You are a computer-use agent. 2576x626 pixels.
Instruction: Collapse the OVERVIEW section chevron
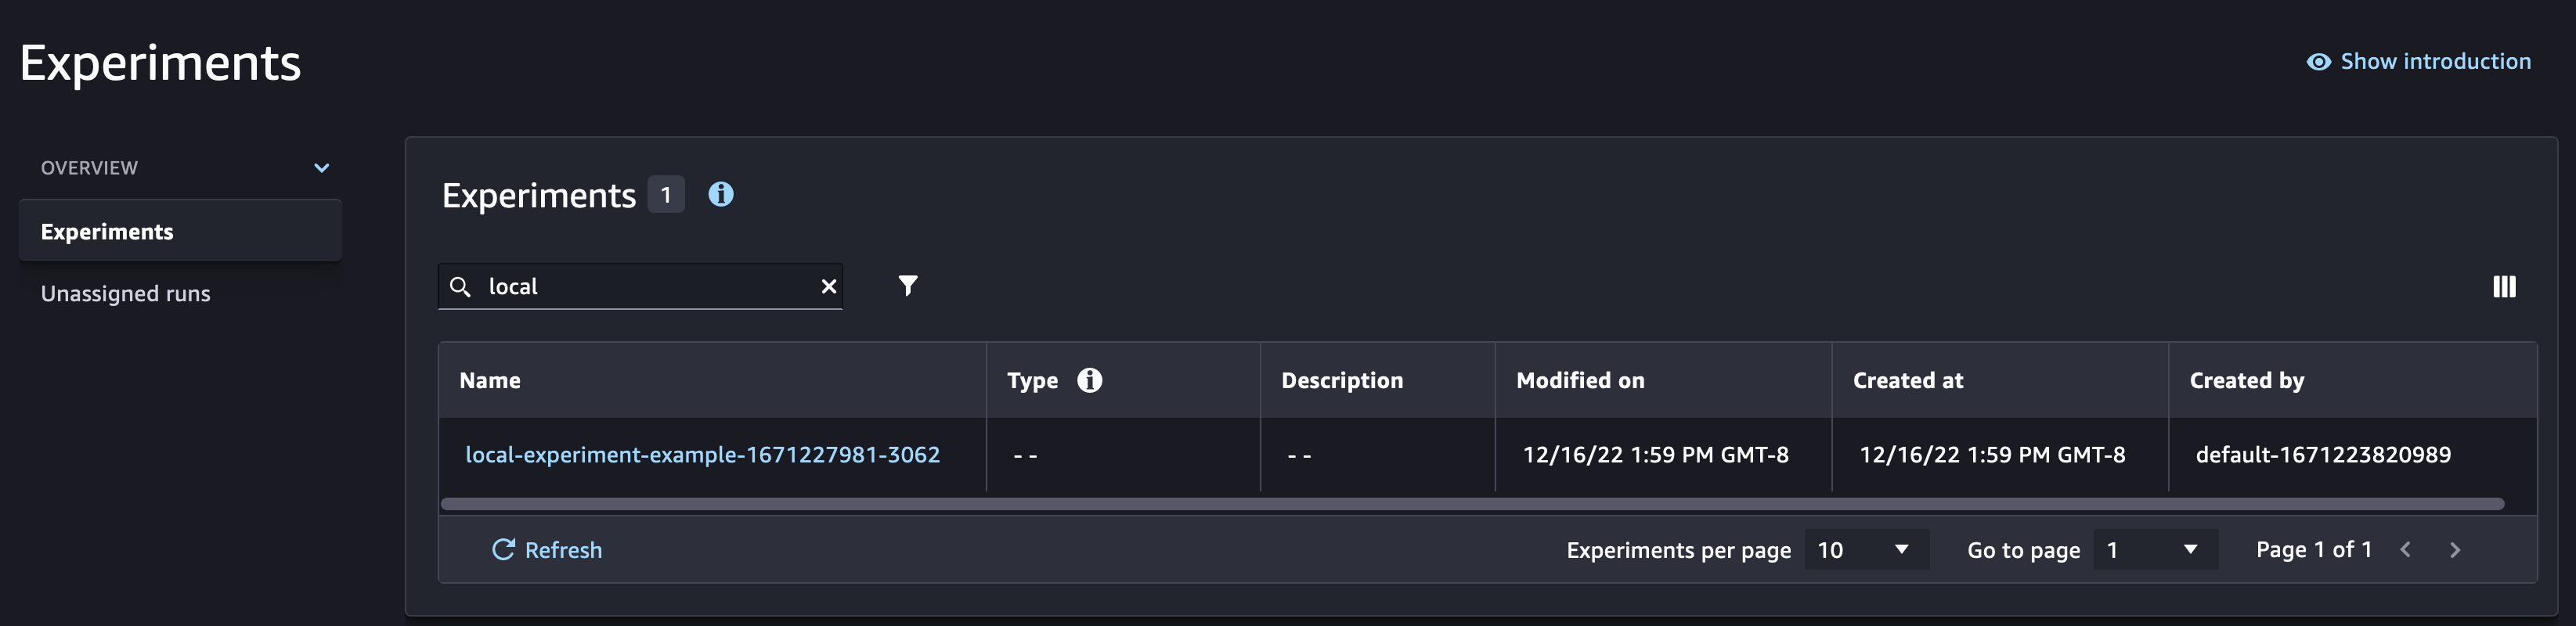pos(321,168)
